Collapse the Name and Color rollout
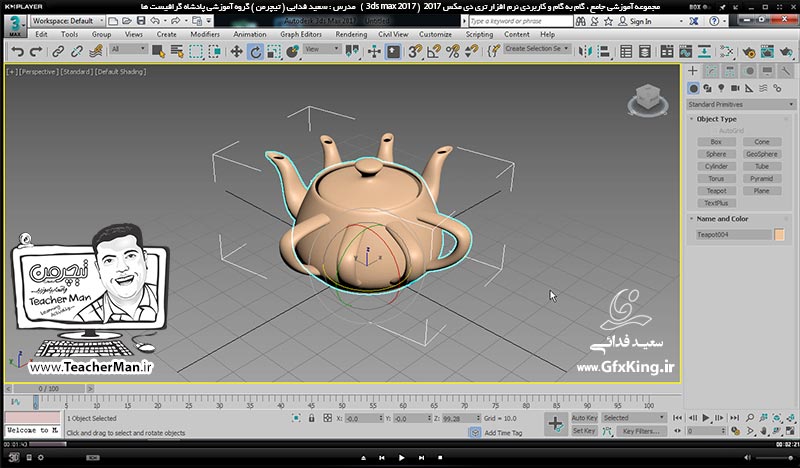 click(722, 218)
